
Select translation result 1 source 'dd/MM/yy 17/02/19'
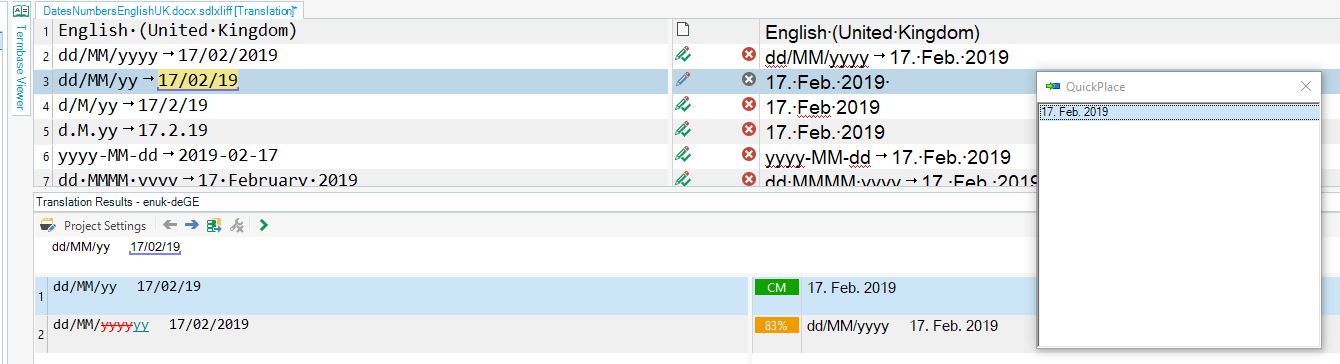tap(127, 286)
